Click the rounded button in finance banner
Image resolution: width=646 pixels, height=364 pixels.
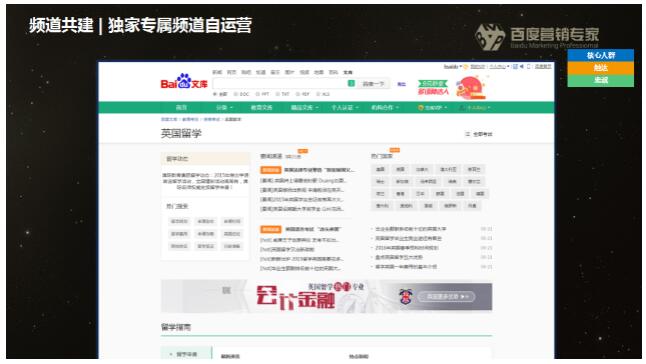pos(447,296)
